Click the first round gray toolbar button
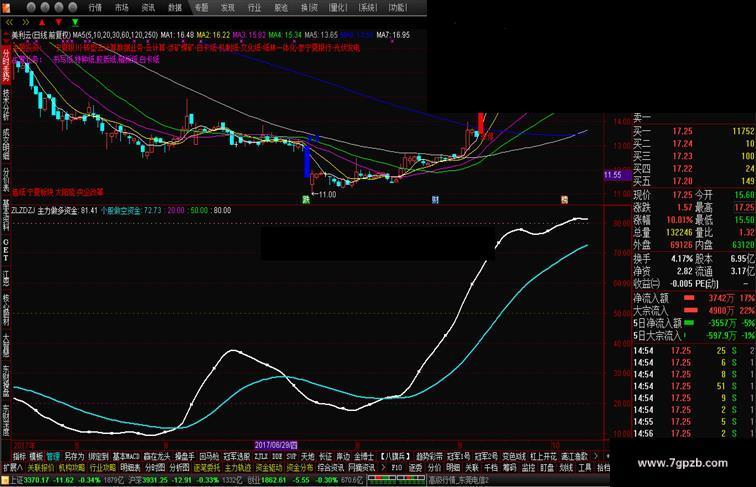 [x=30, y=7]
